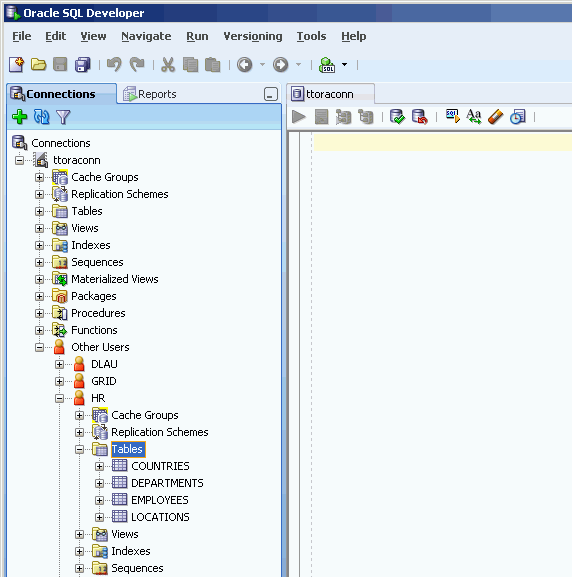Screen dimensions: 572x577
Task: Select the Functions folder
Action: 94,330
